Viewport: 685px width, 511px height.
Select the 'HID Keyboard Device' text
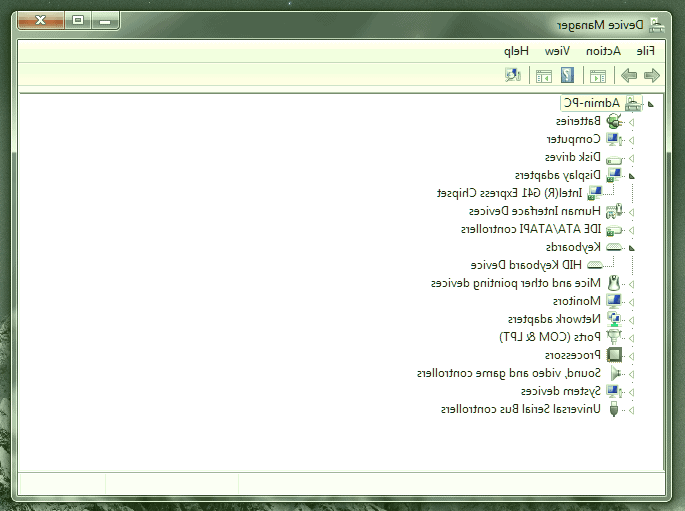pos(526,265)
